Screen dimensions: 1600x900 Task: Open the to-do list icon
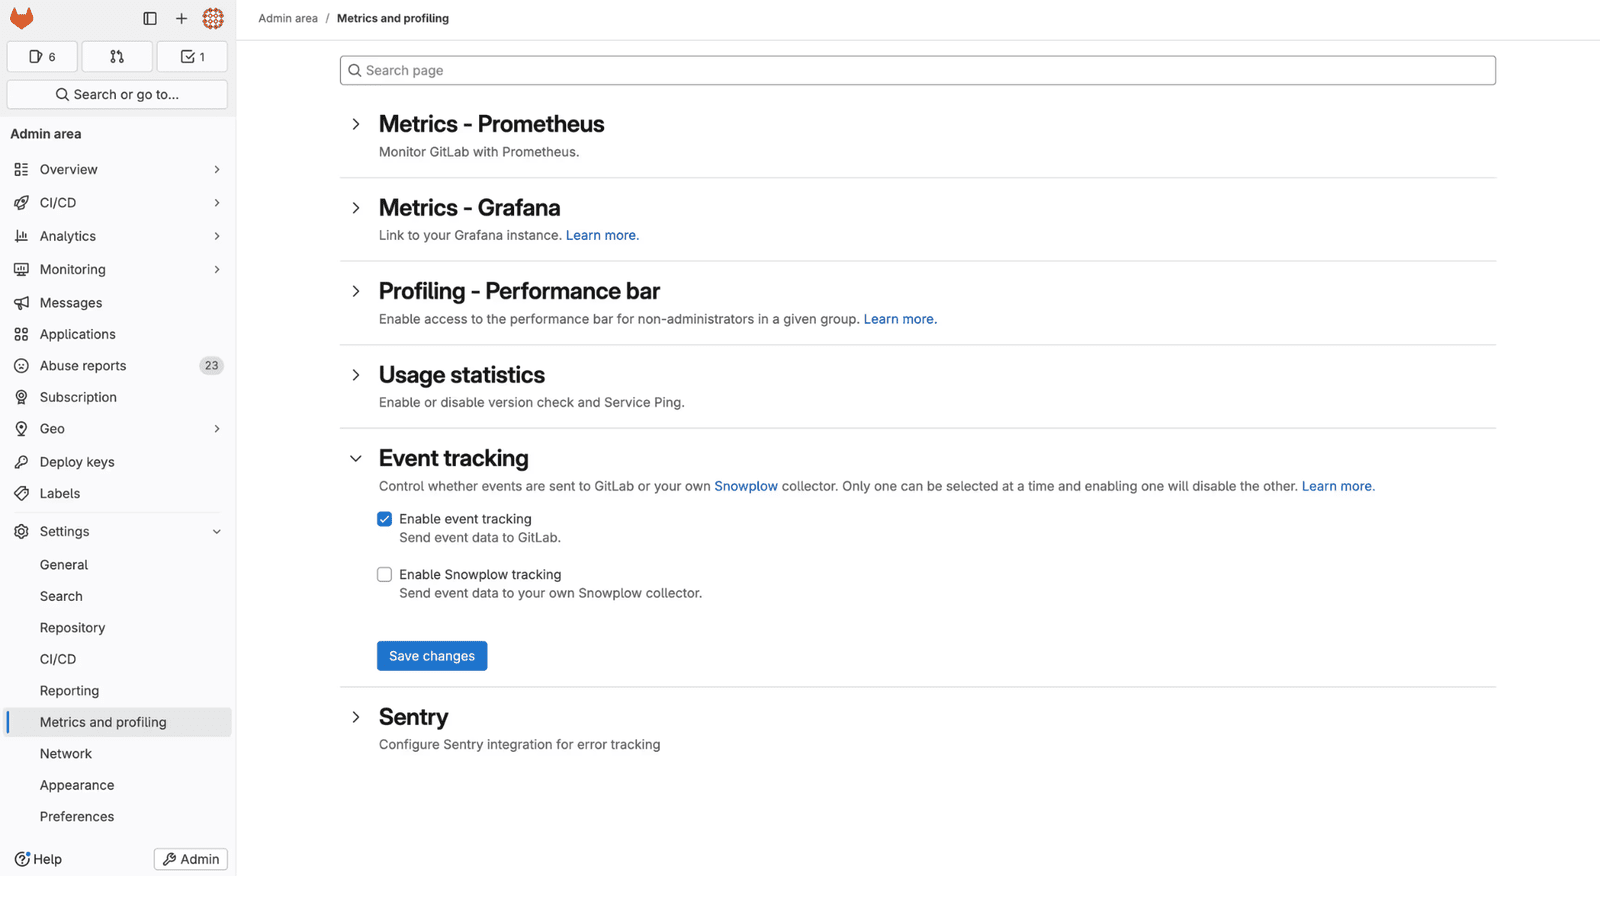pos(192,56)
